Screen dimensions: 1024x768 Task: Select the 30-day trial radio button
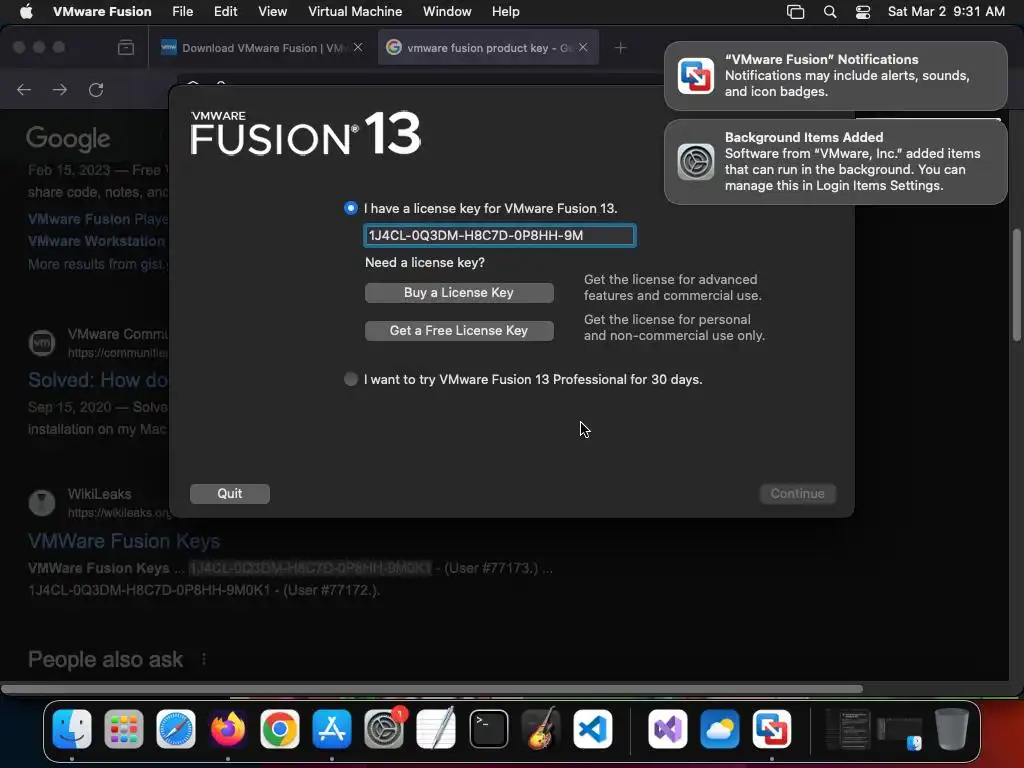(351, 379)
